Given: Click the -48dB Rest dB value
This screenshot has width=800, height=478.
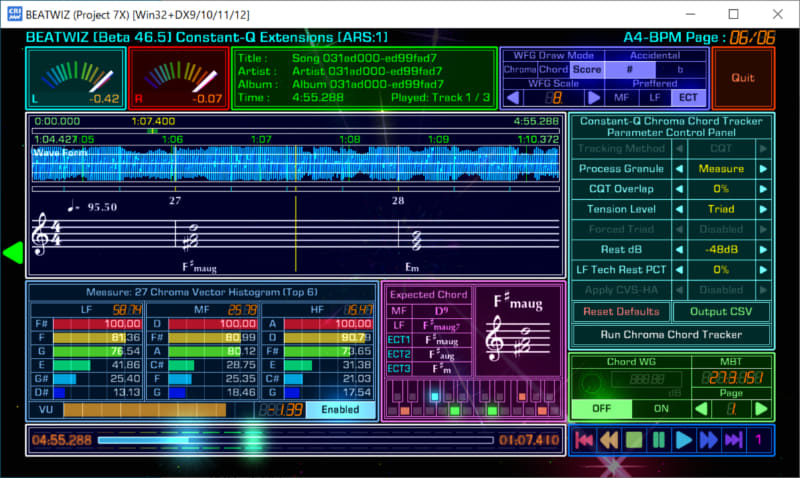Looking at the screenshot, I should point(721,249).
